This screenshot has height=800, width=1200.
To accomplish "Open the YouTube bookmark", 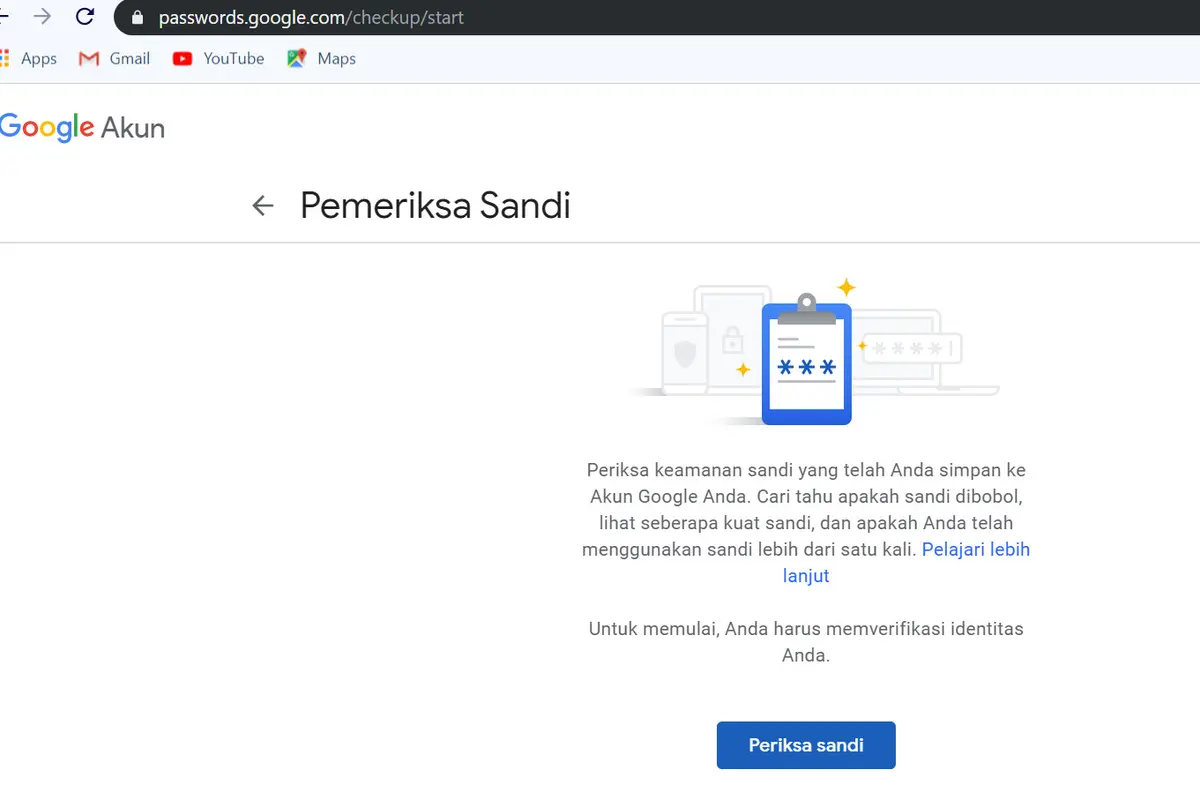I will tap(218, 58).
